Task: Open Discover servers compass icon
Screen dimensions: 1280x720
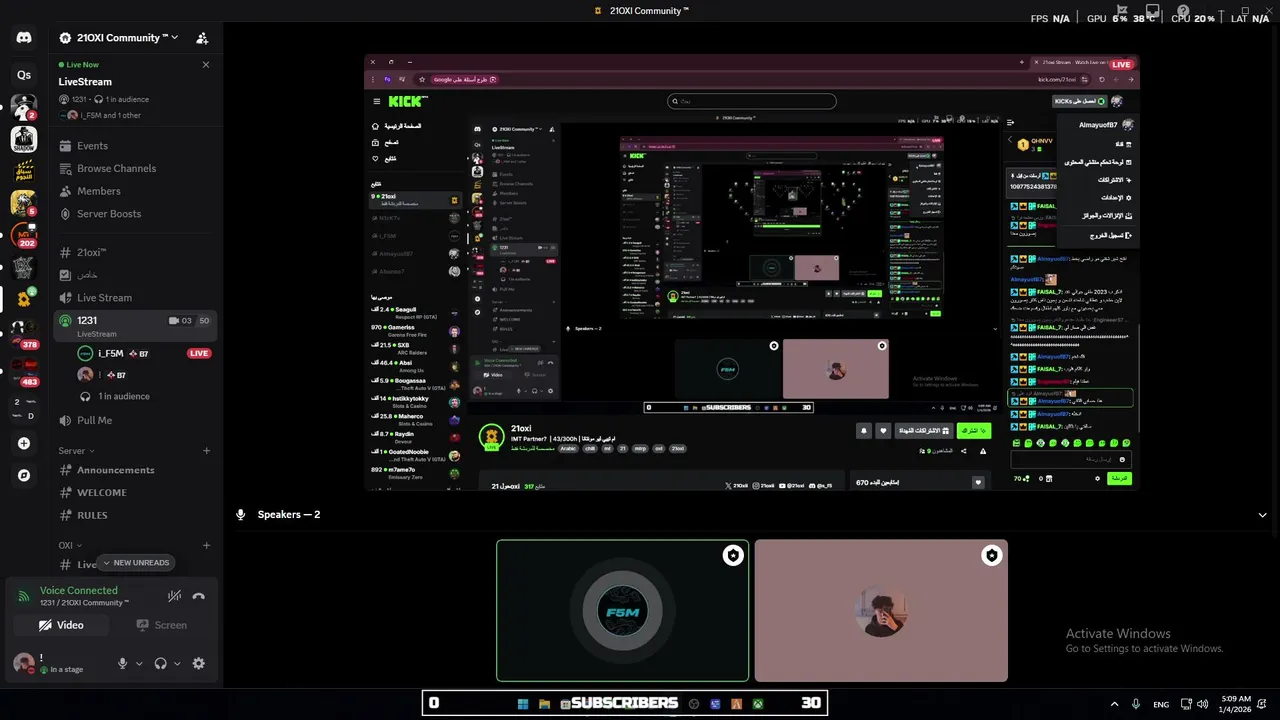Action: click(24, 475)
